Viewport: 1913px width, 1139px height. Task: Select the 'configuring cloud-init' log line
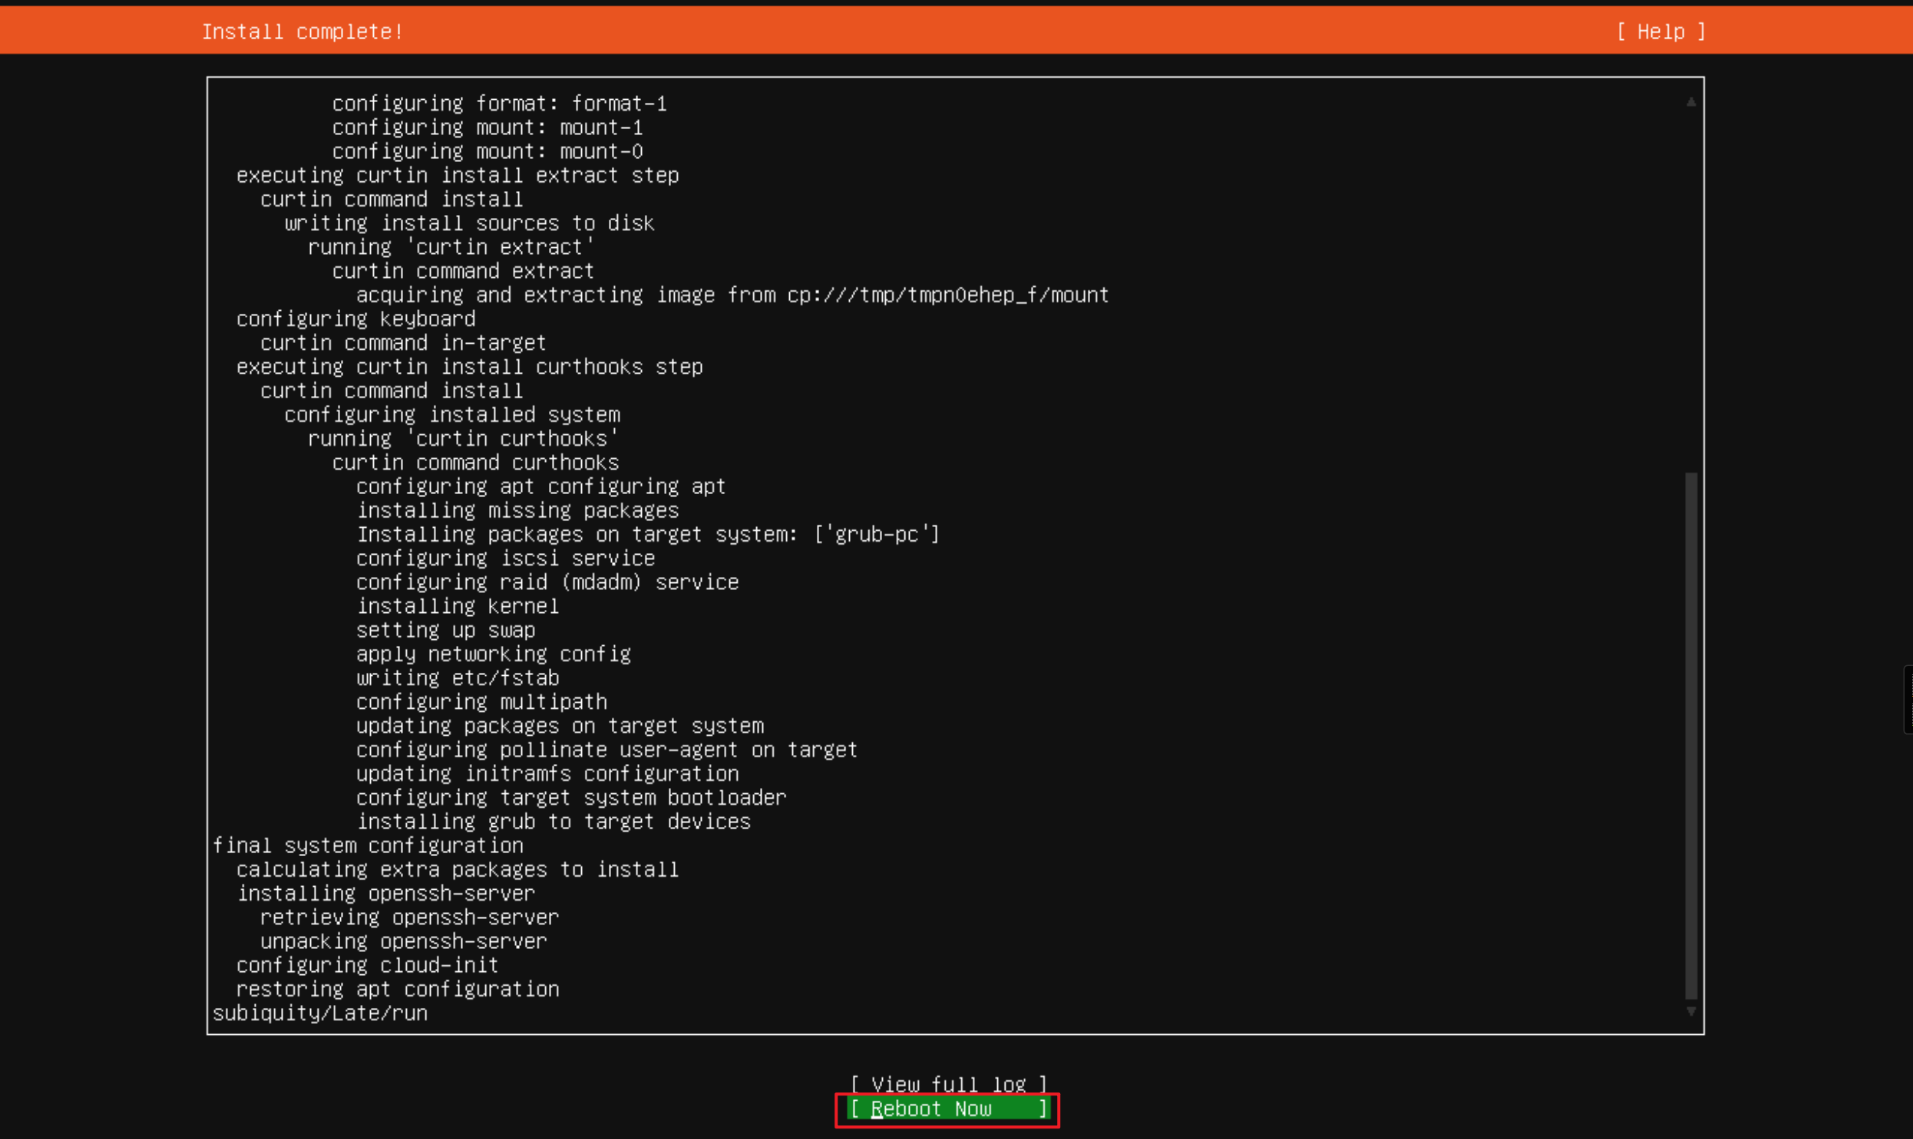tap(367, 965)
